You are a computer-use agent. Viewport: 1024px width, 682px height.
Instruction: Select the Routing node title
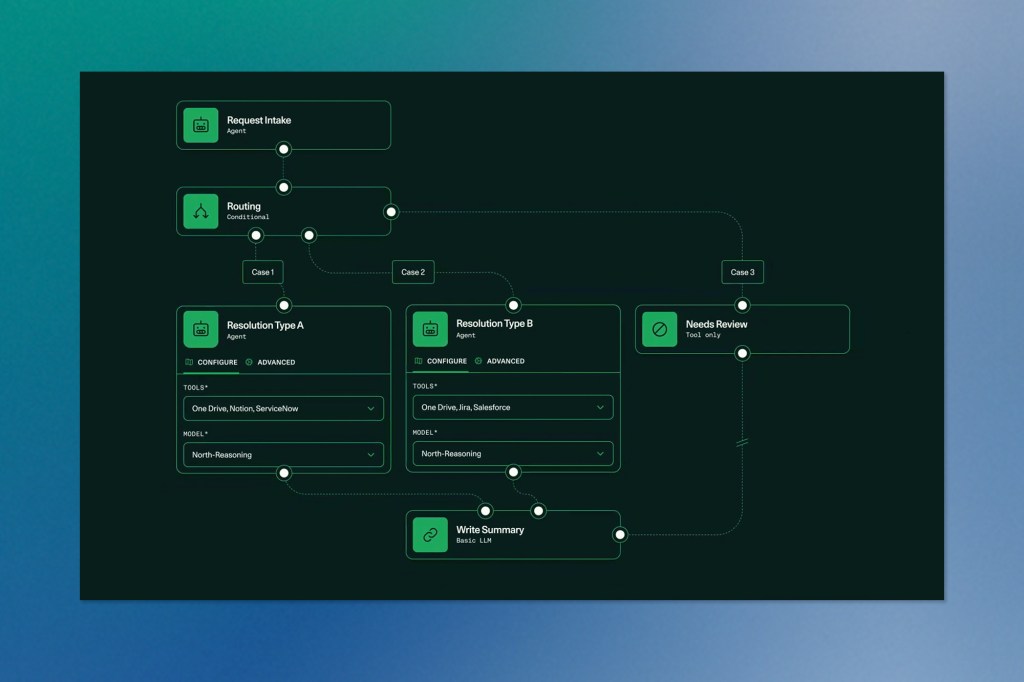[x=244, y=206]
